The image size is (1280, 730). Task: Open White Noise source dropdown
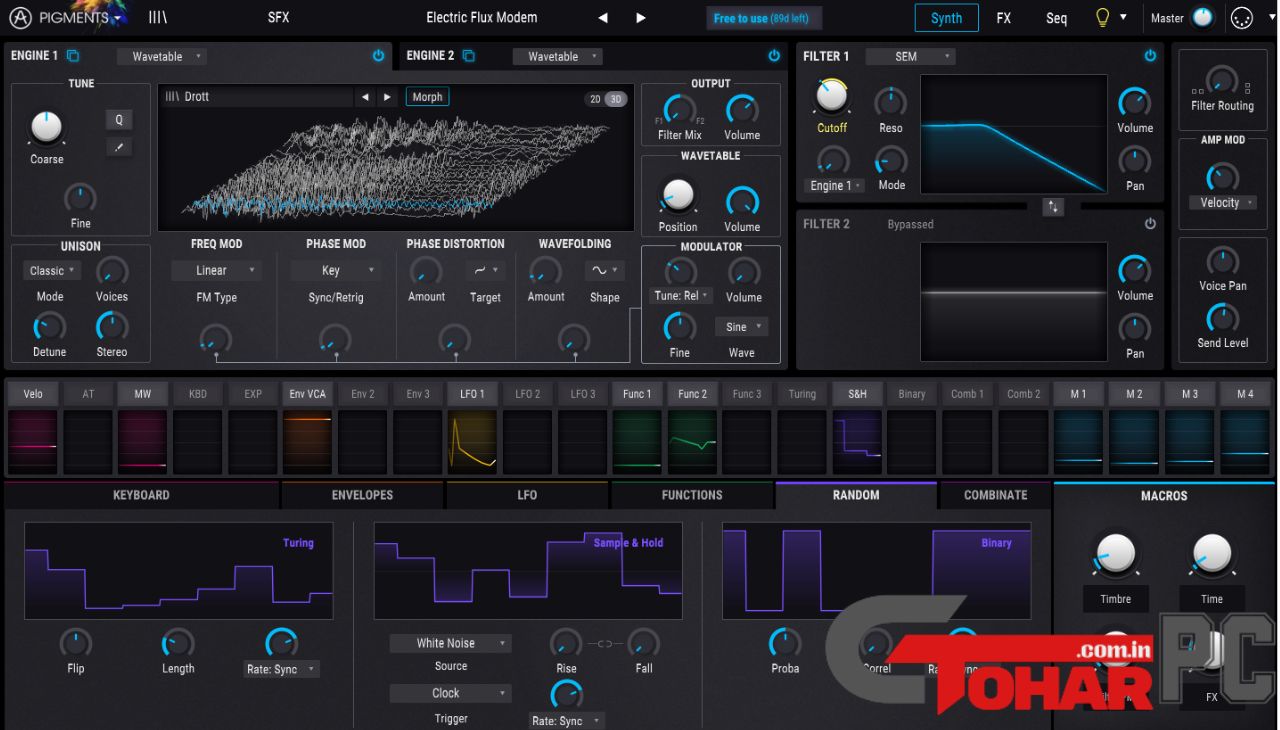(451, 643)
